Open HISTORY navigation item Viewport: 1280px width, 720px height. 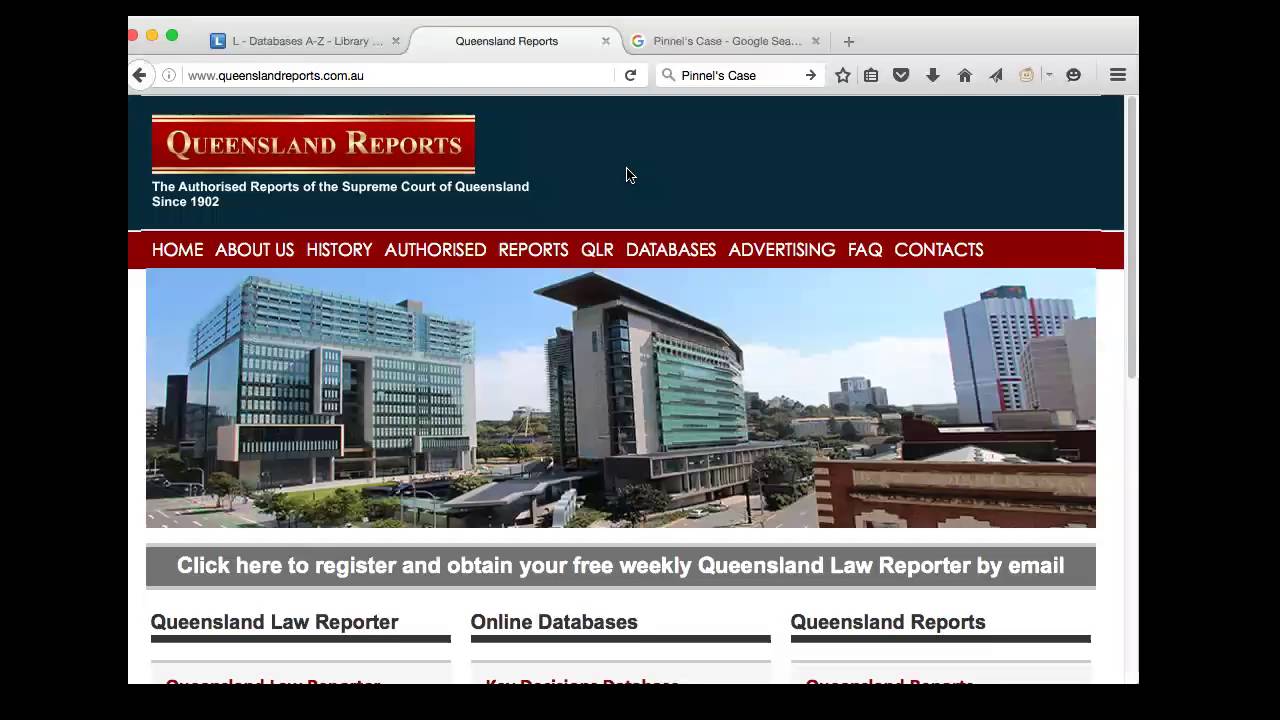339,250
